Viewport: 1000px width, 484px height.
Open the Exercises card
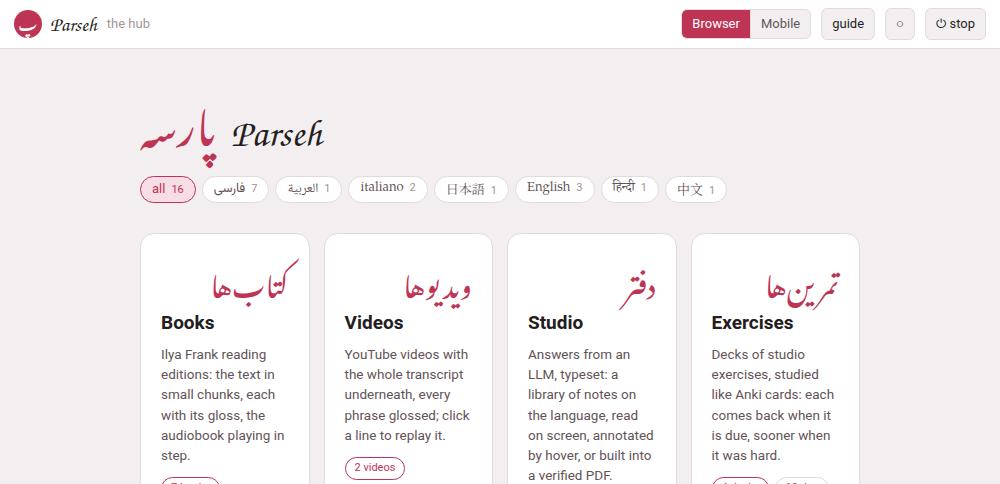click(x=776, y=359)
